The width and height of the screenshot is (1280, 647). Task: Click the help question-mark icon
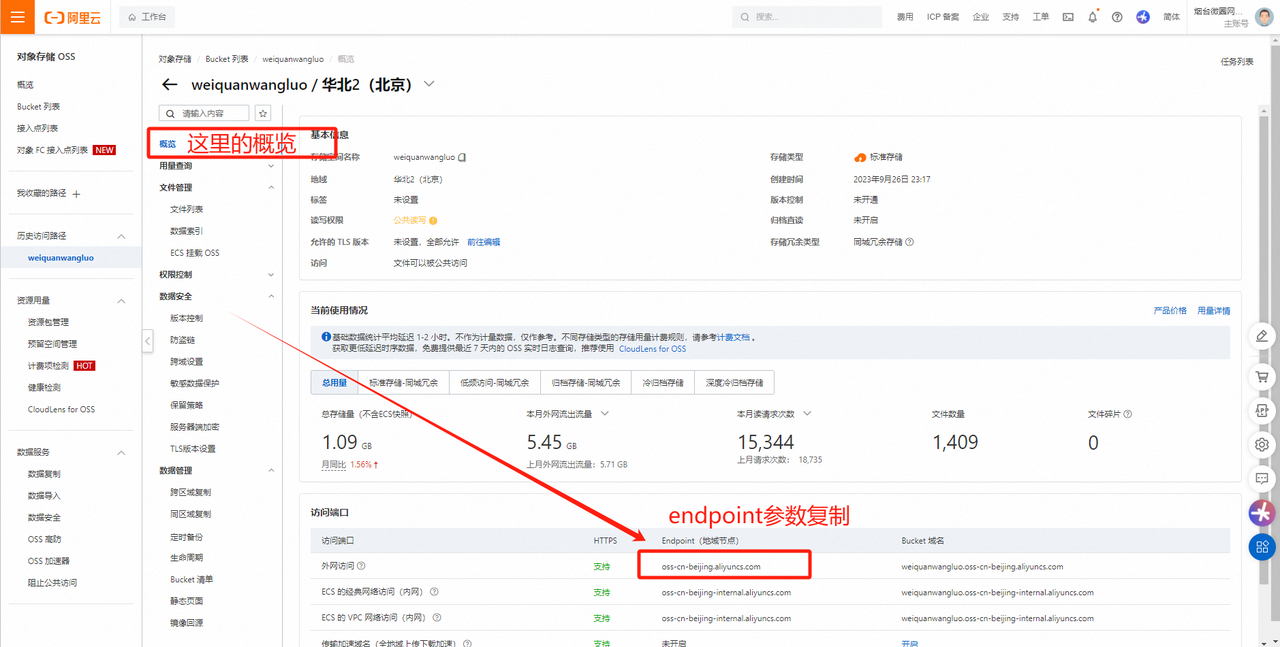[1116, 17]
